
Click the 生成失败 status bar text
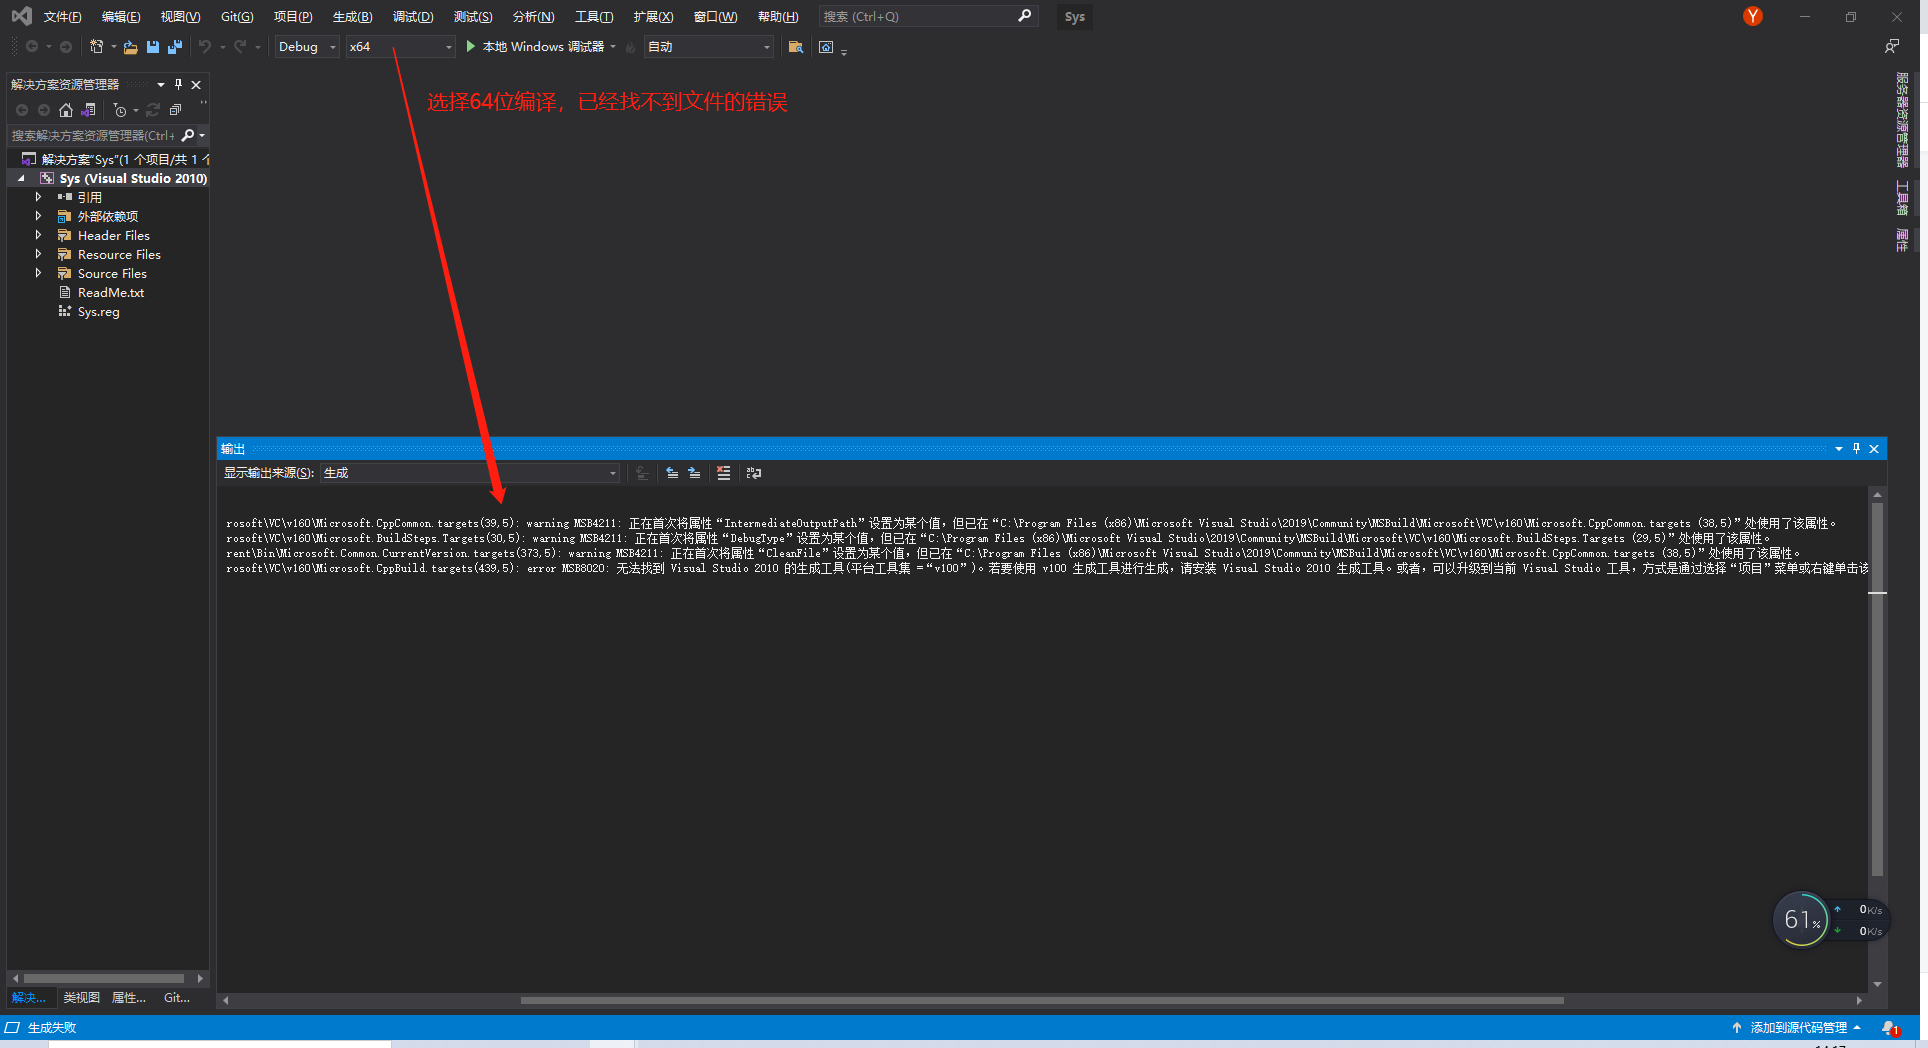tap(52, 1027)
